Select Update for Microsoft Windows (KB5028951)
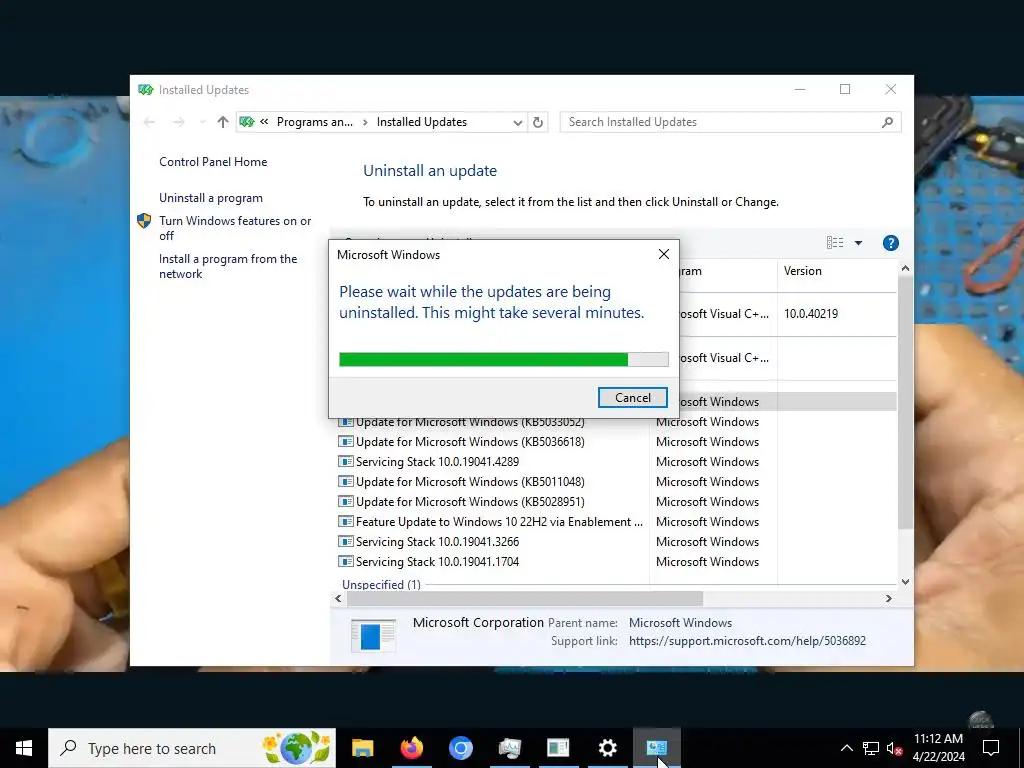 point(470,502)
